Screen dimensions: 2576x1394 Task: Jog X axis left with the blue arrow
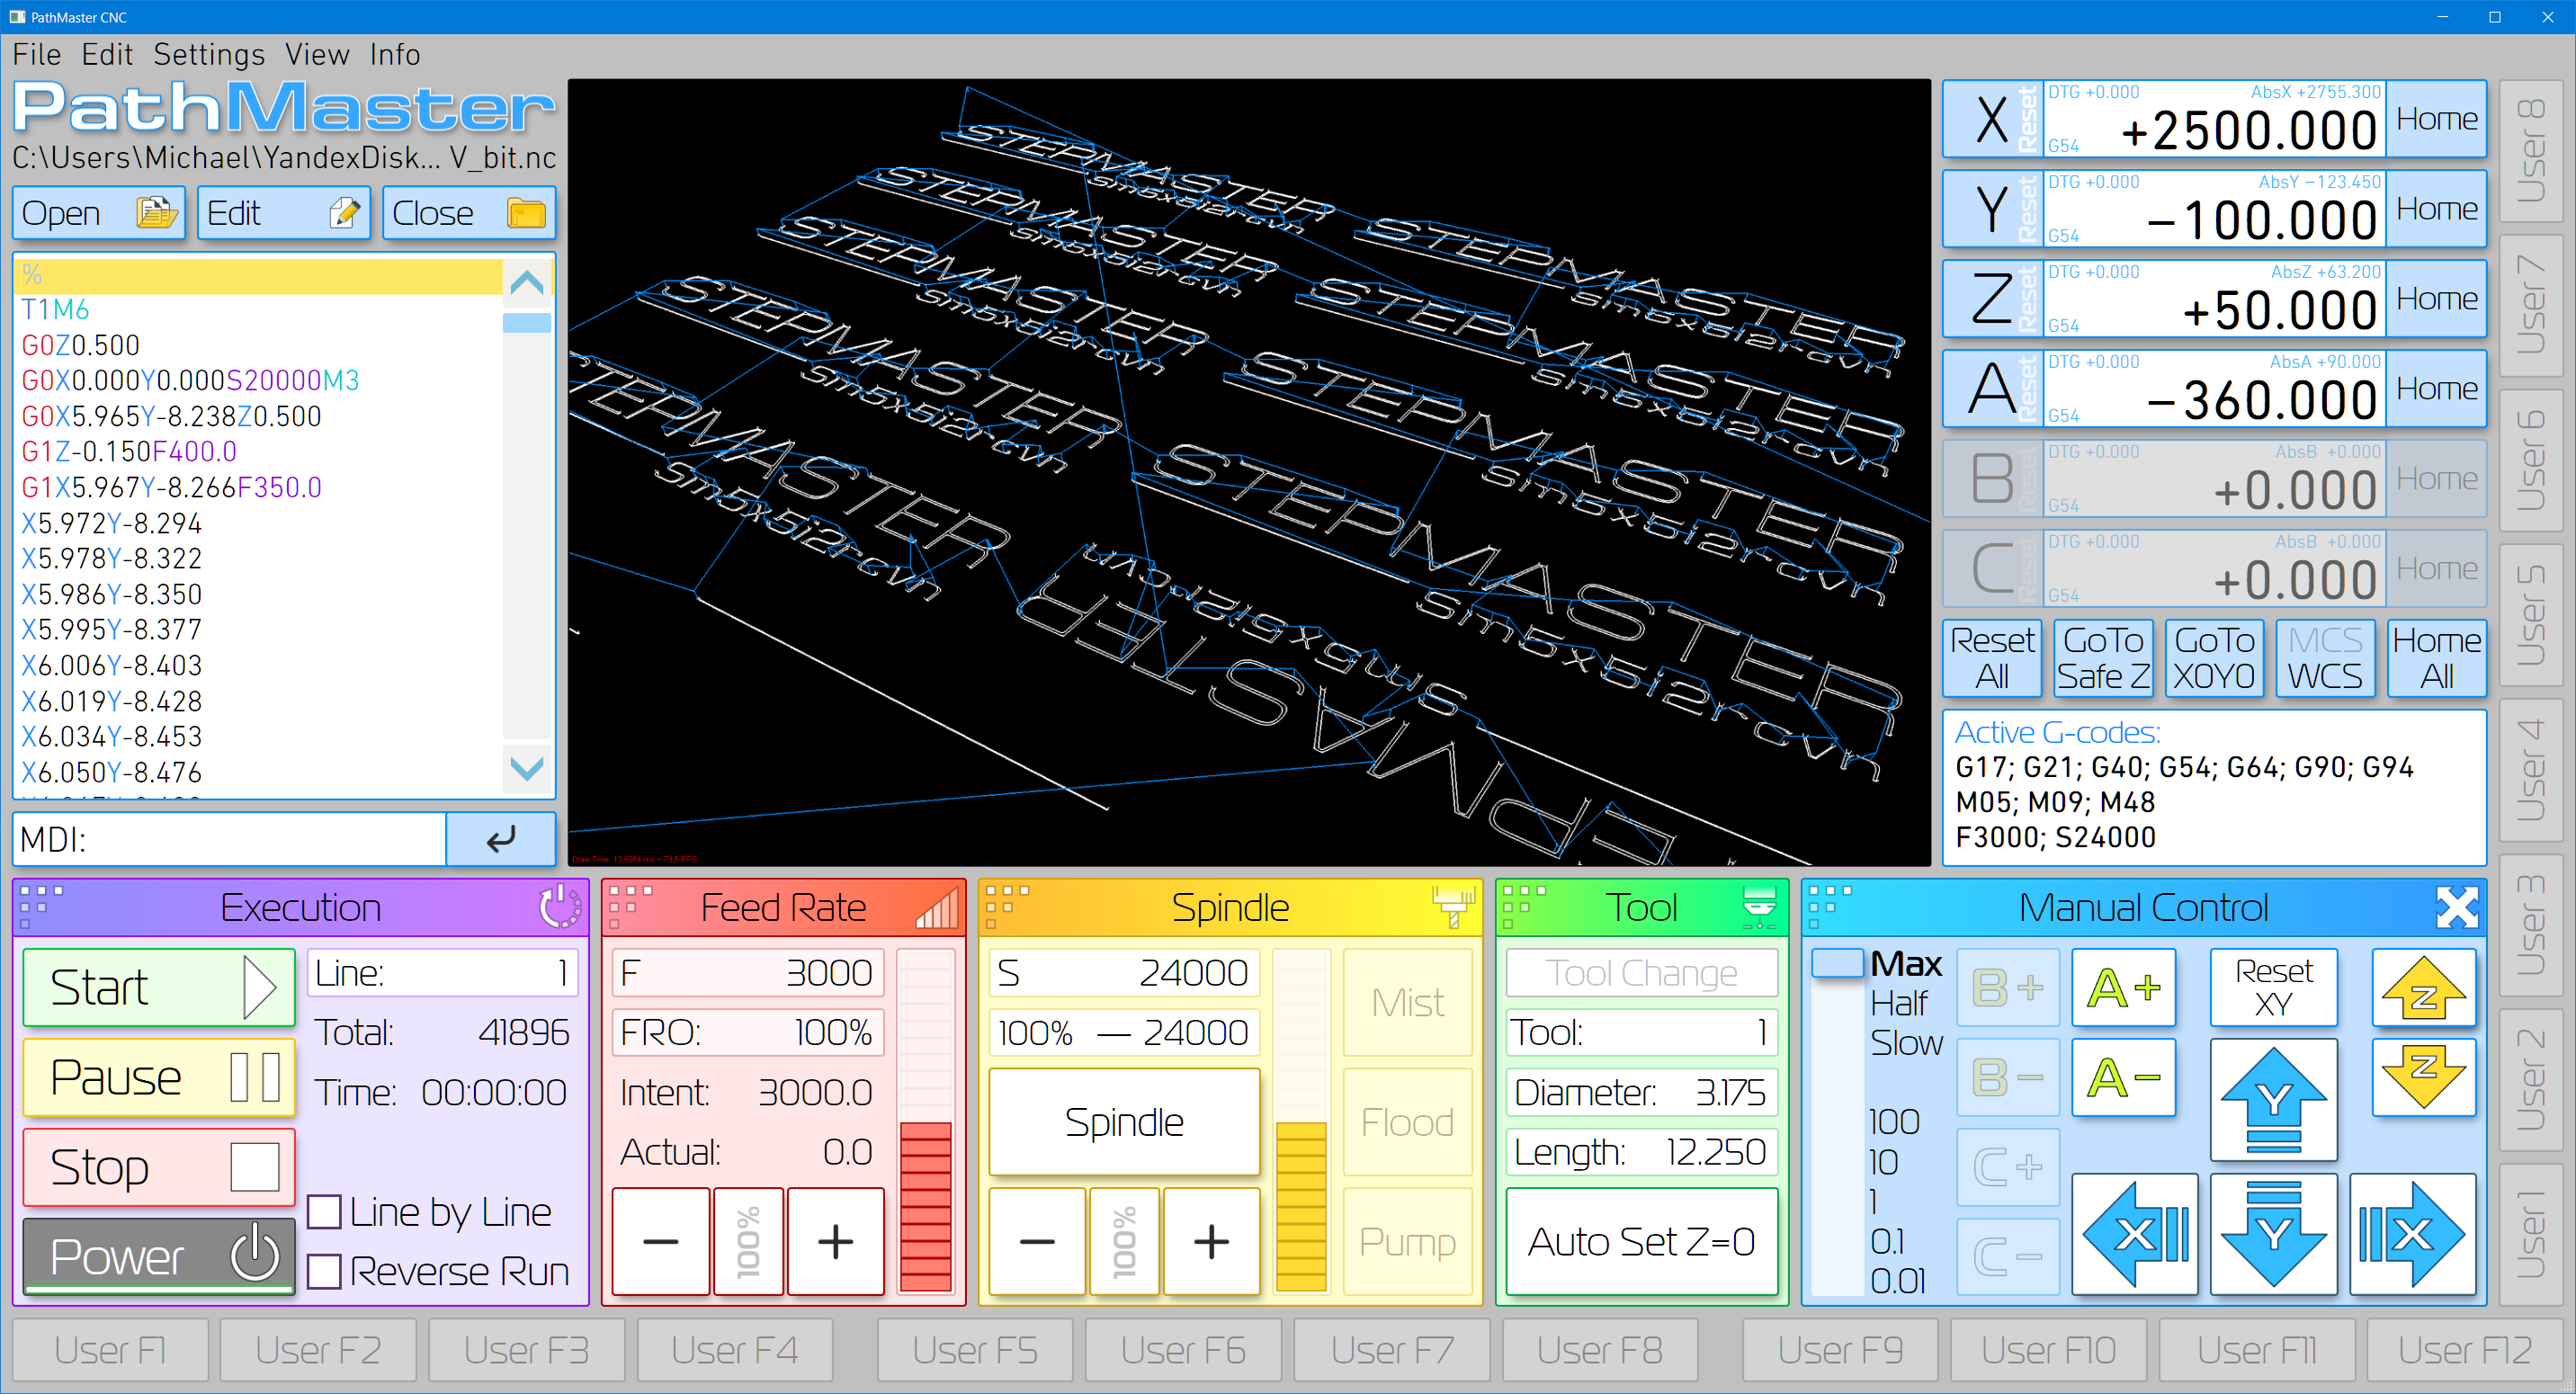(2134, 1234)
